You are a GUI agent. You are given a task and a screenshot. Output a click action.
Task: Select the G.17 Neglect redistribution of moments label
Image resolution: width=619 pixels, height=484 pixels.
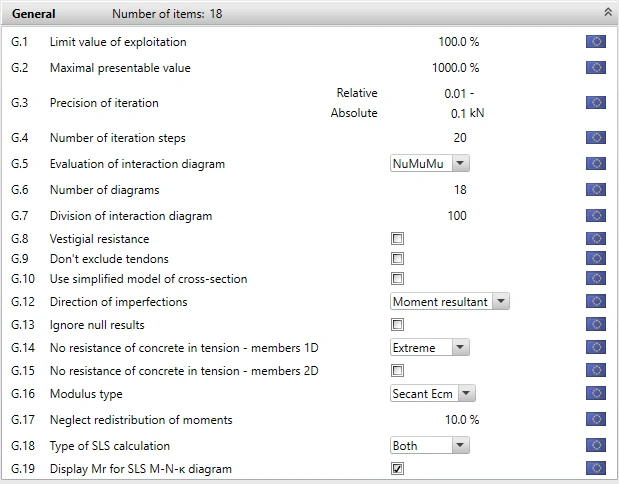[141, 419]
